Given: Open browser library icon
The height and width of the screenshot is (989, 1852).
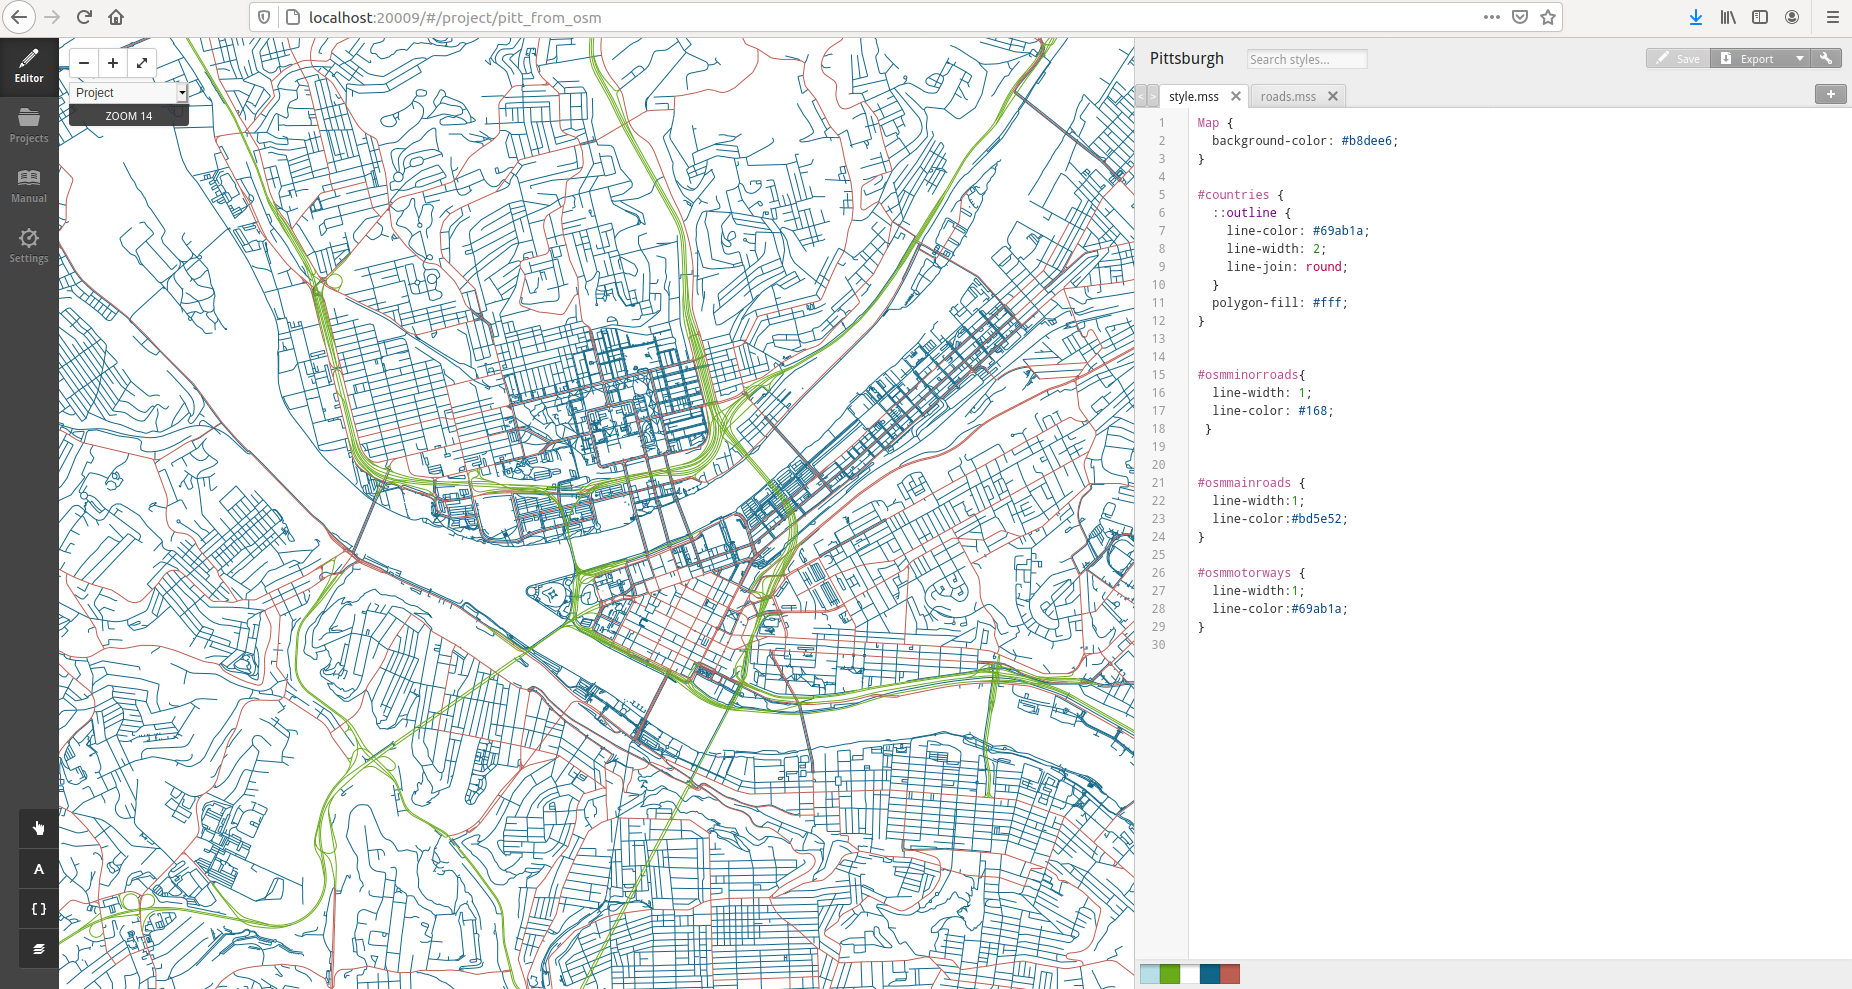Looking at the screenshot, I should tap(1728, 17).
